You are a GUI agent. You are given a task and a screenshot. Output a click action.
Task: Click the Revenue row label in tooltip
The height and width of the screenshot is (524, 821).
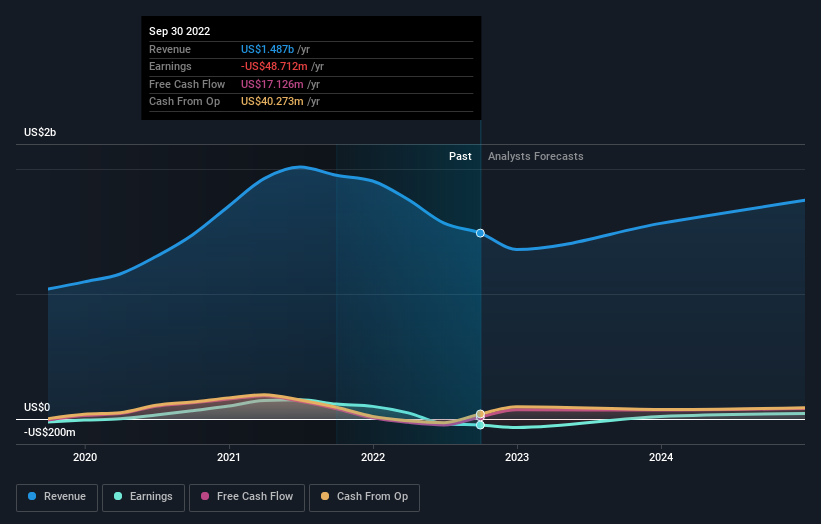[x=170, y=49]
